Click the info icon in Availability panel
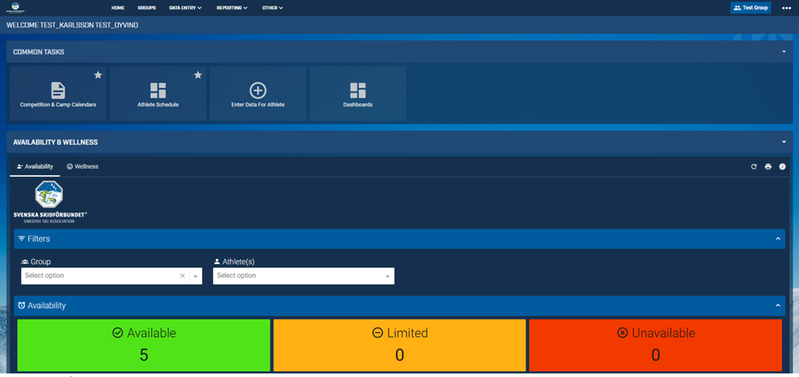This screenshot has height=377, width=799. tap(782, 167)
